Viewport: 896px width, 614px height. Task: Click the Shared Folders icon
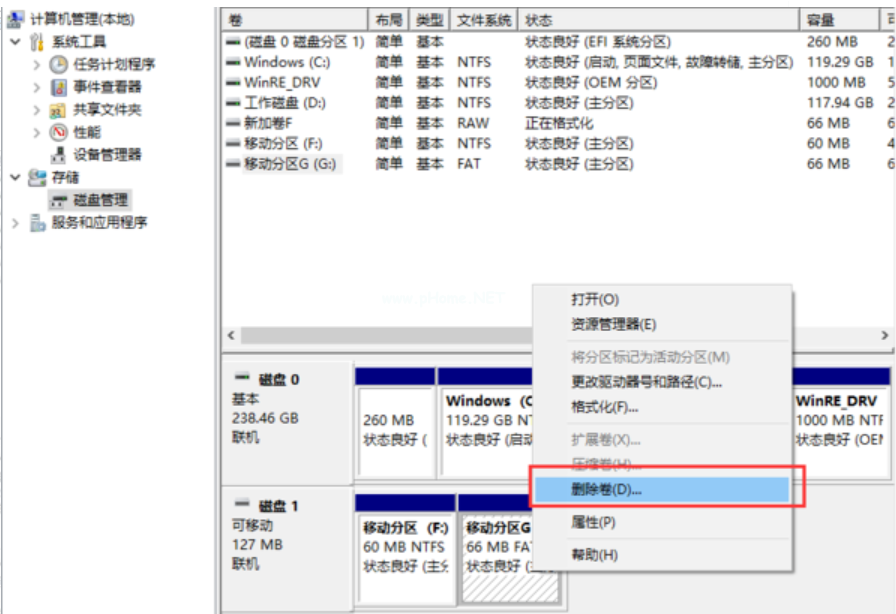[x=58, y=110]
